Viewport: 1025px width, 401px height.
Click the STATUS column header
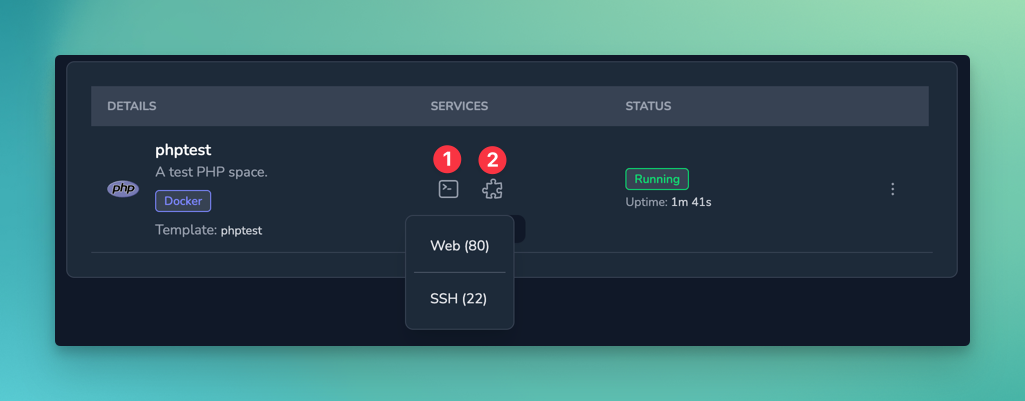click(x=648, y=106)
